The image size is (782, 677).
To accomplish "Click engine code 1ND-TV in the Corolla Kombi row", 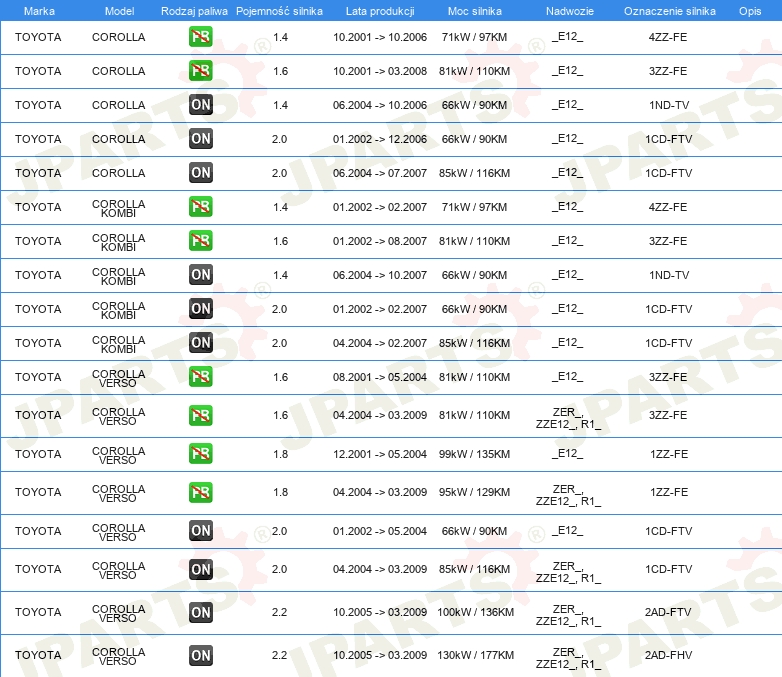I will [x=669, y=275].
